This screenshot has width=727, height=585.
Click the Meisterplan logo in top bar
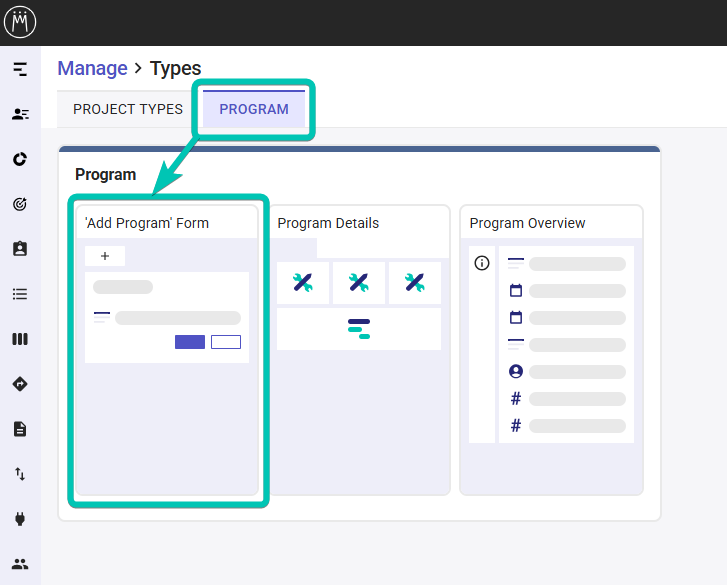(20, 22)
